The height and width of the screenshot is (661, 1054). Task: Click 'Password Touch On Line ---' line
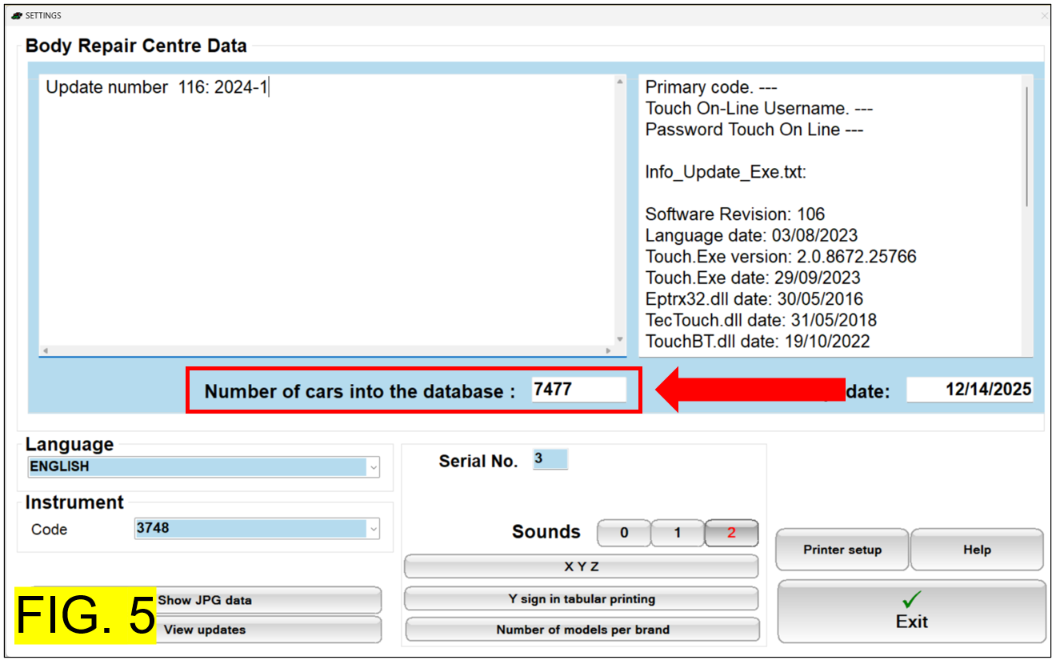pos(754,129)
